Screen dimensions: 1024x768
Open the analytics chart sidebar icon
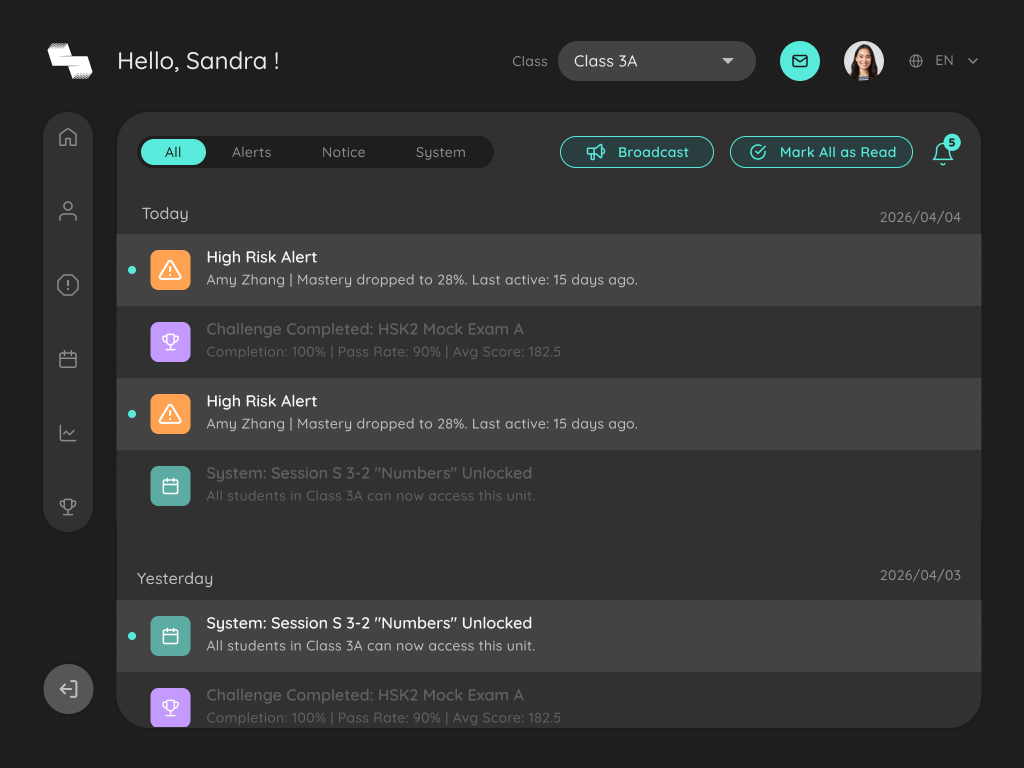point(68,432)
